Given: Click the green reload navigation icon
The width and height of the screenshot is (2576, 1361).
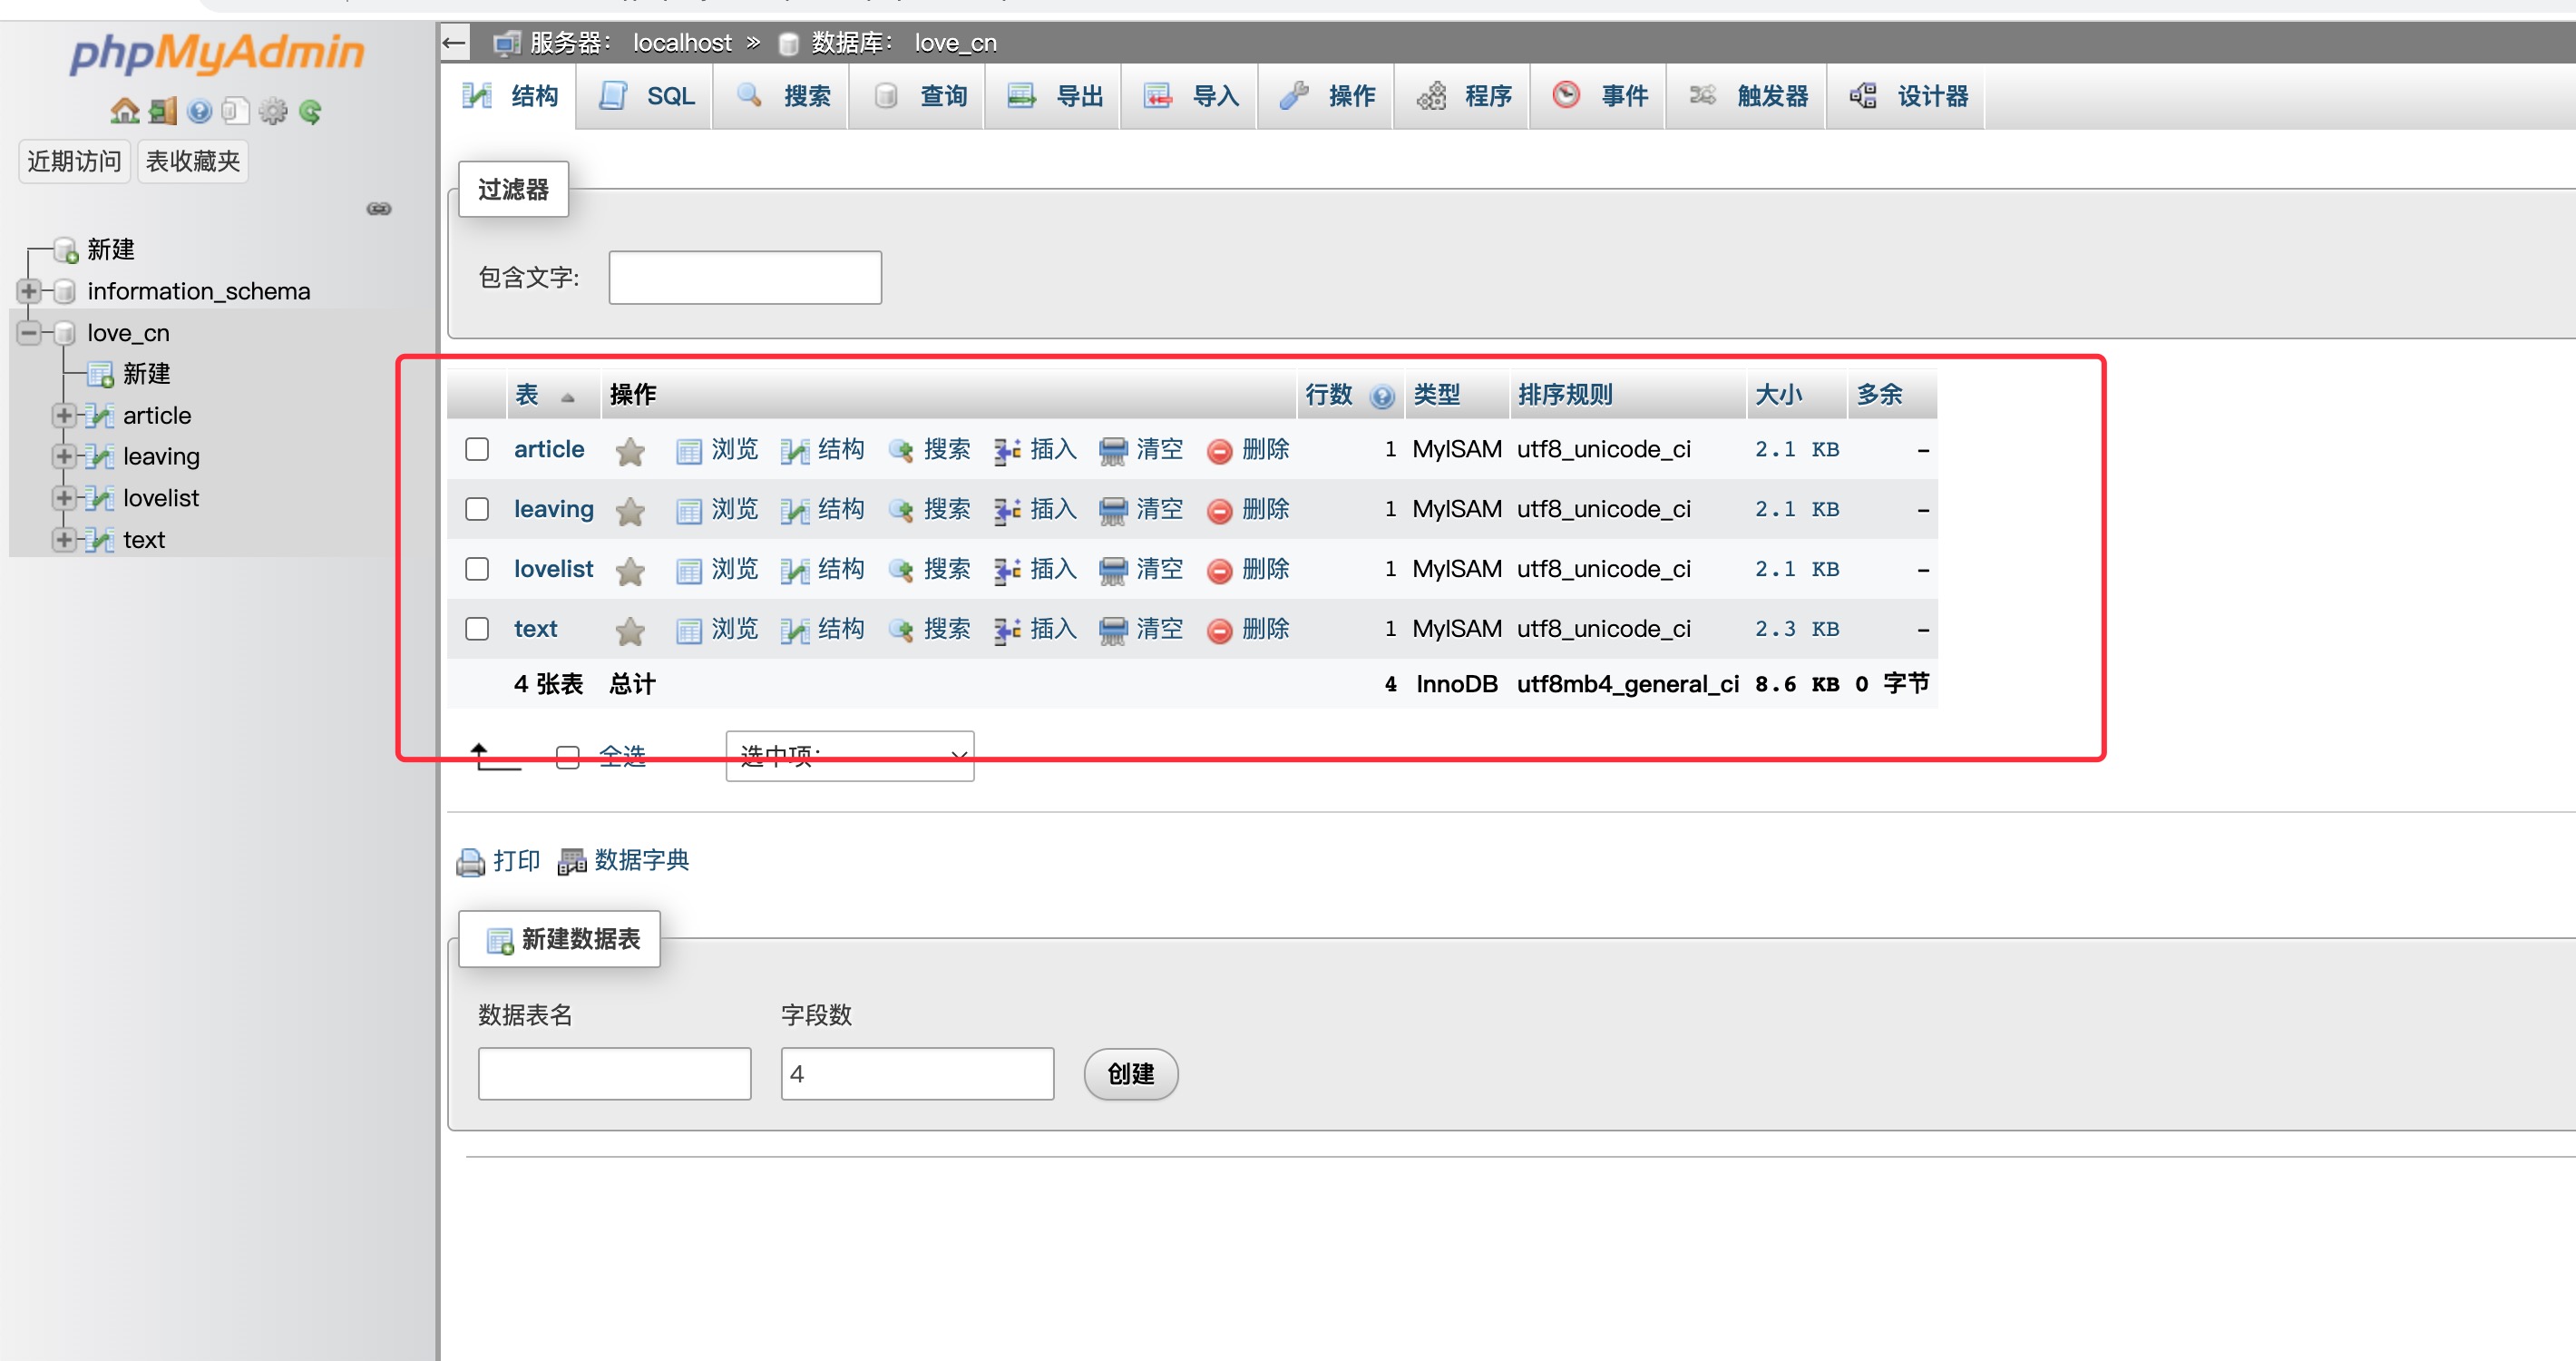Looking at the screenshot, I should click(310, 111).
